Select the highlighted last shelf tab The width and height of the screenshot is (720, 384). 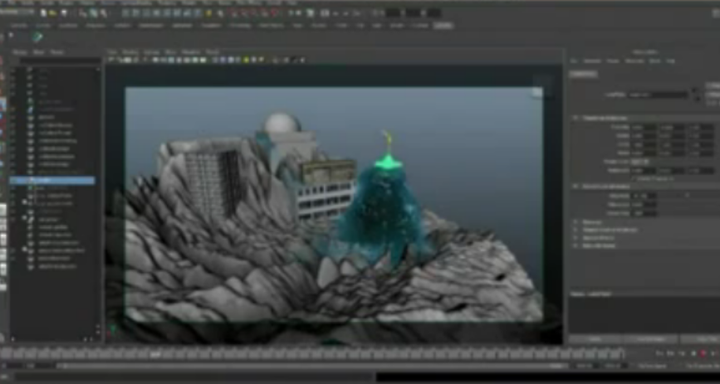click(x=443, y=26)
